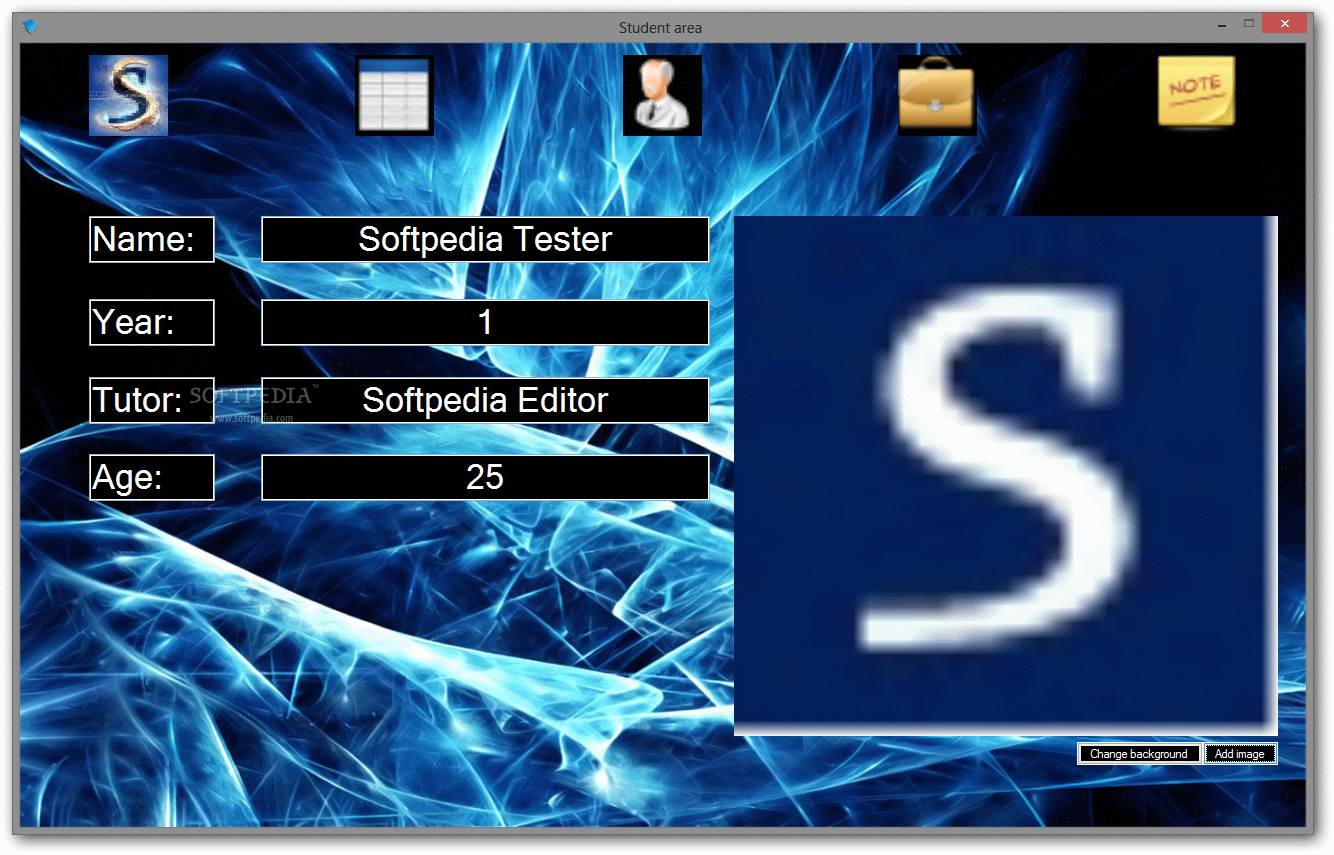
Task: Open the timetable grid icon
Action: pyautogui.click(x=395, y=95)
